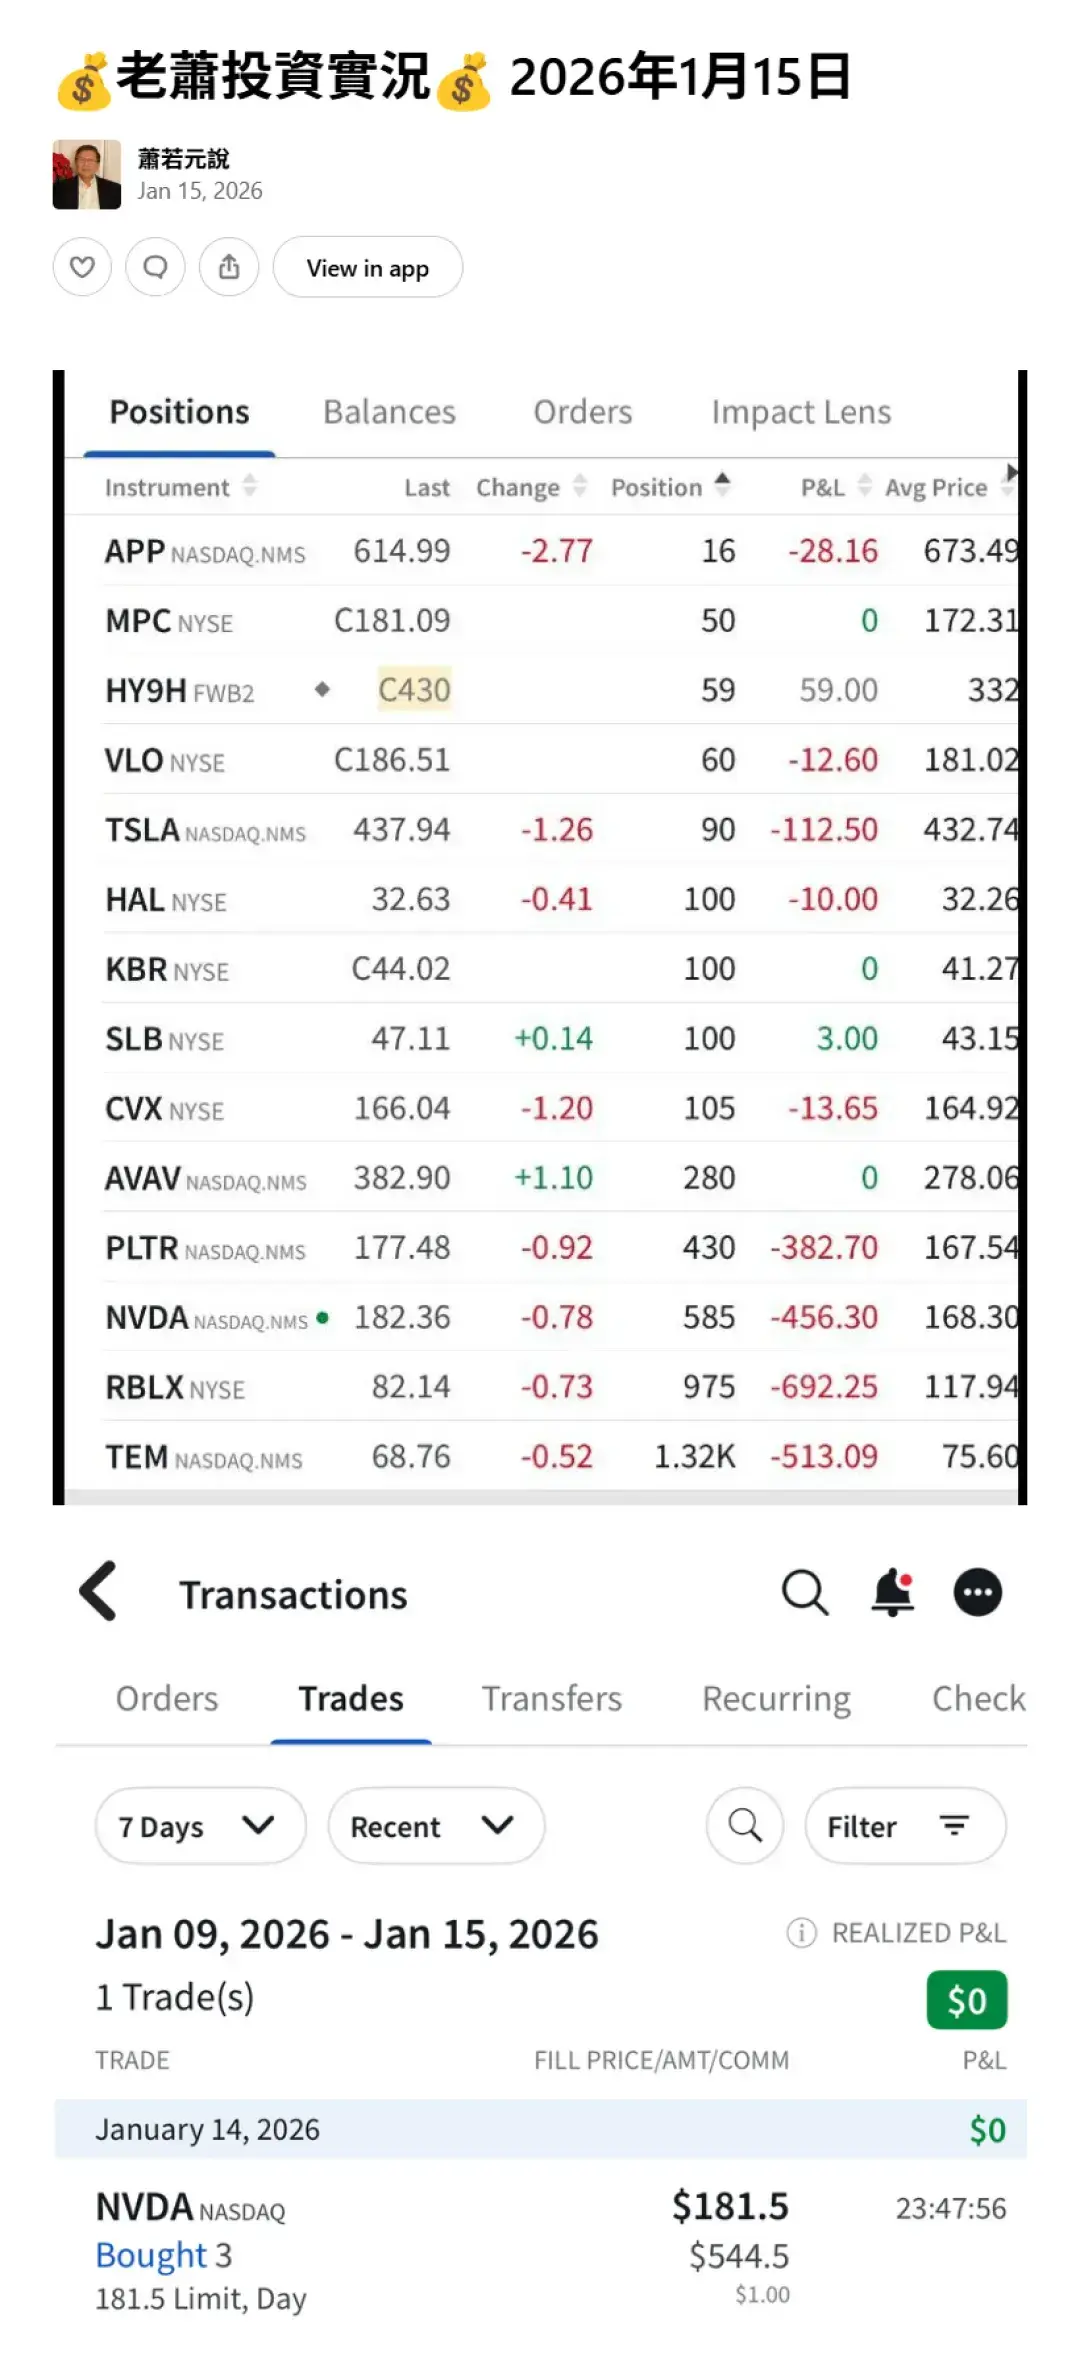Expand the 7 Days range dropdown
The height and width of the screenshot is (2377, 1080).
pyautogui.click(x=200, y=1826)
